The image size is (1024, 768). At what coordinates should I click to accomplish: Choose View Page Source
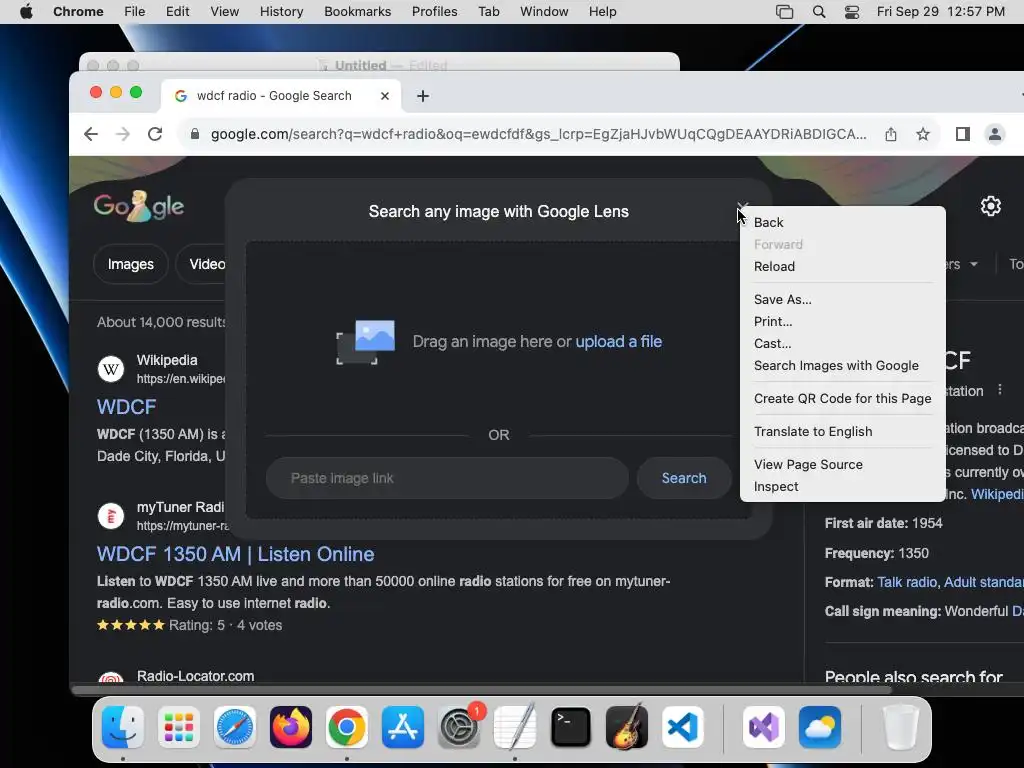842,464
